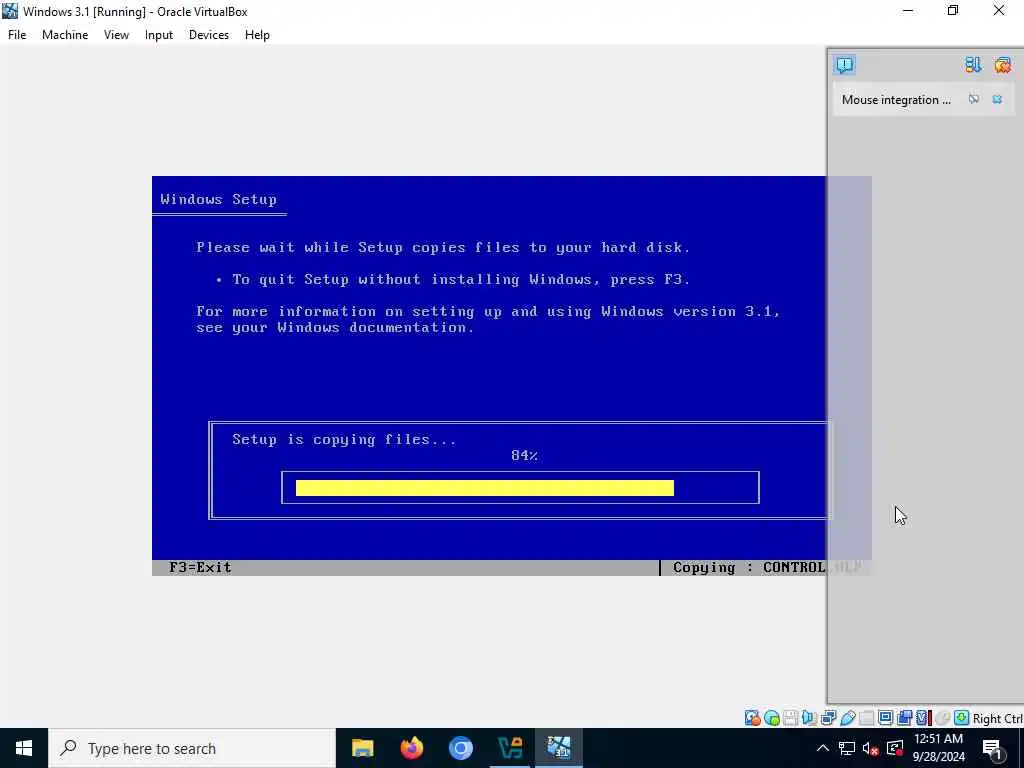This screenshot has width=1024, height=768.
Task: Click the remote display tray icon with red dot
Action: [895, 748]
